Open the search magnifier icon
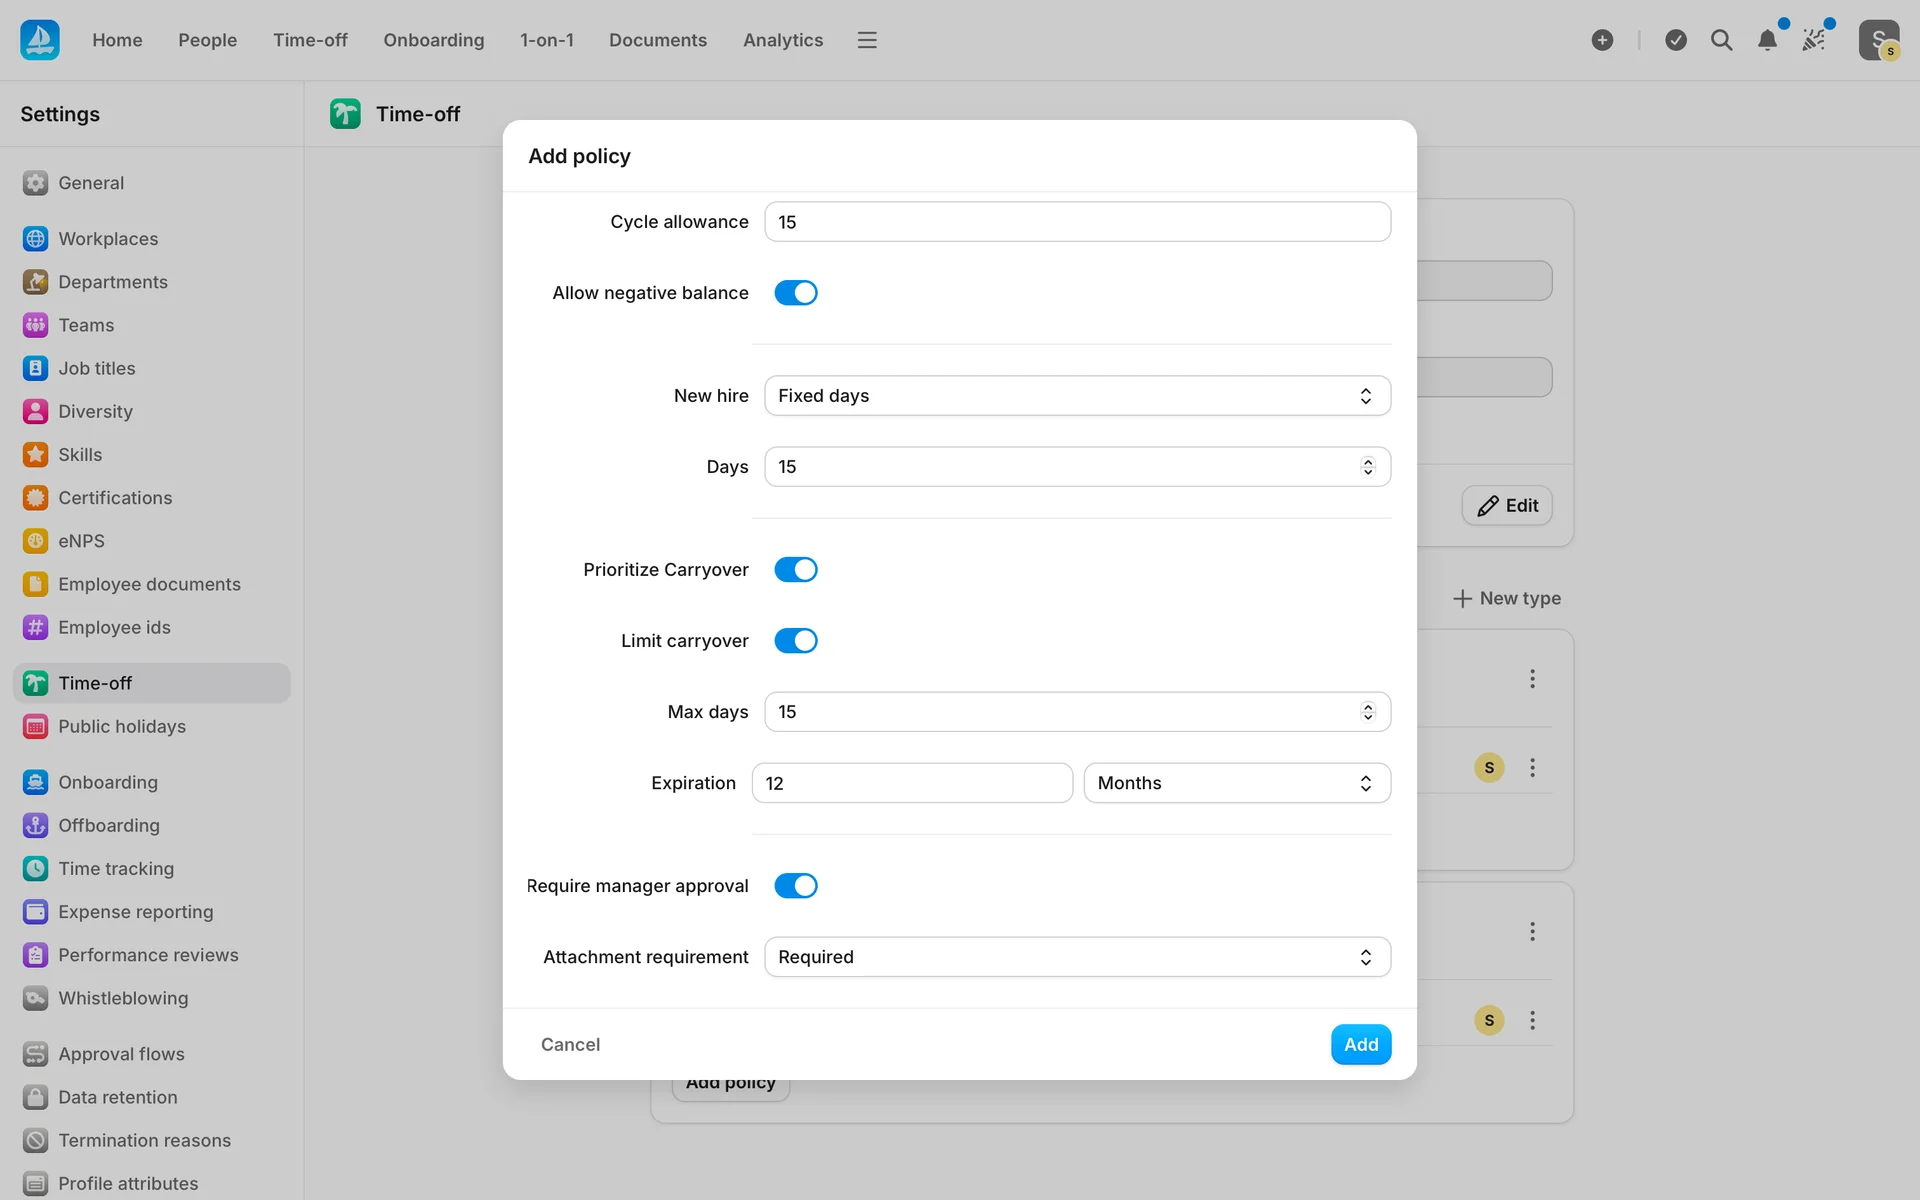1920x1200 pixels. click(1721, 40)
